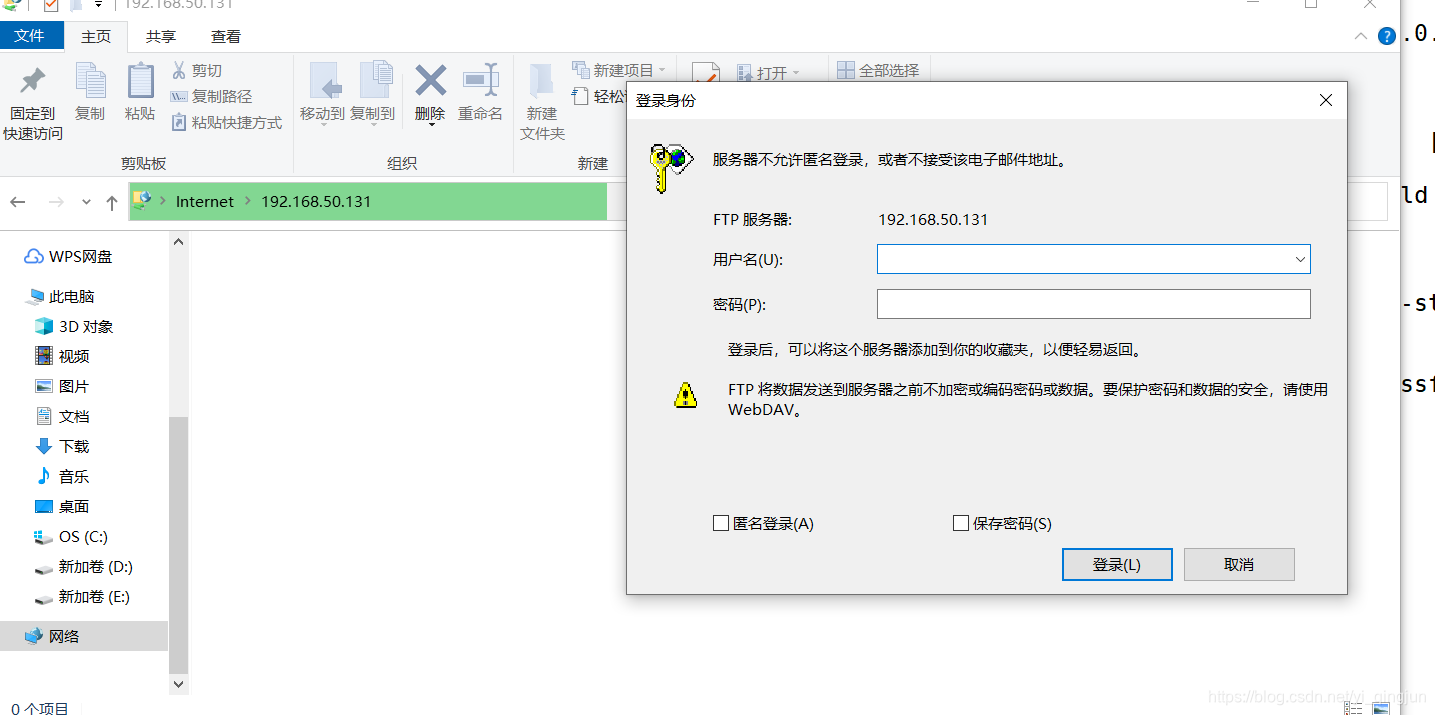
Task: Click inside the password (密码) field
Action: 1090,303
